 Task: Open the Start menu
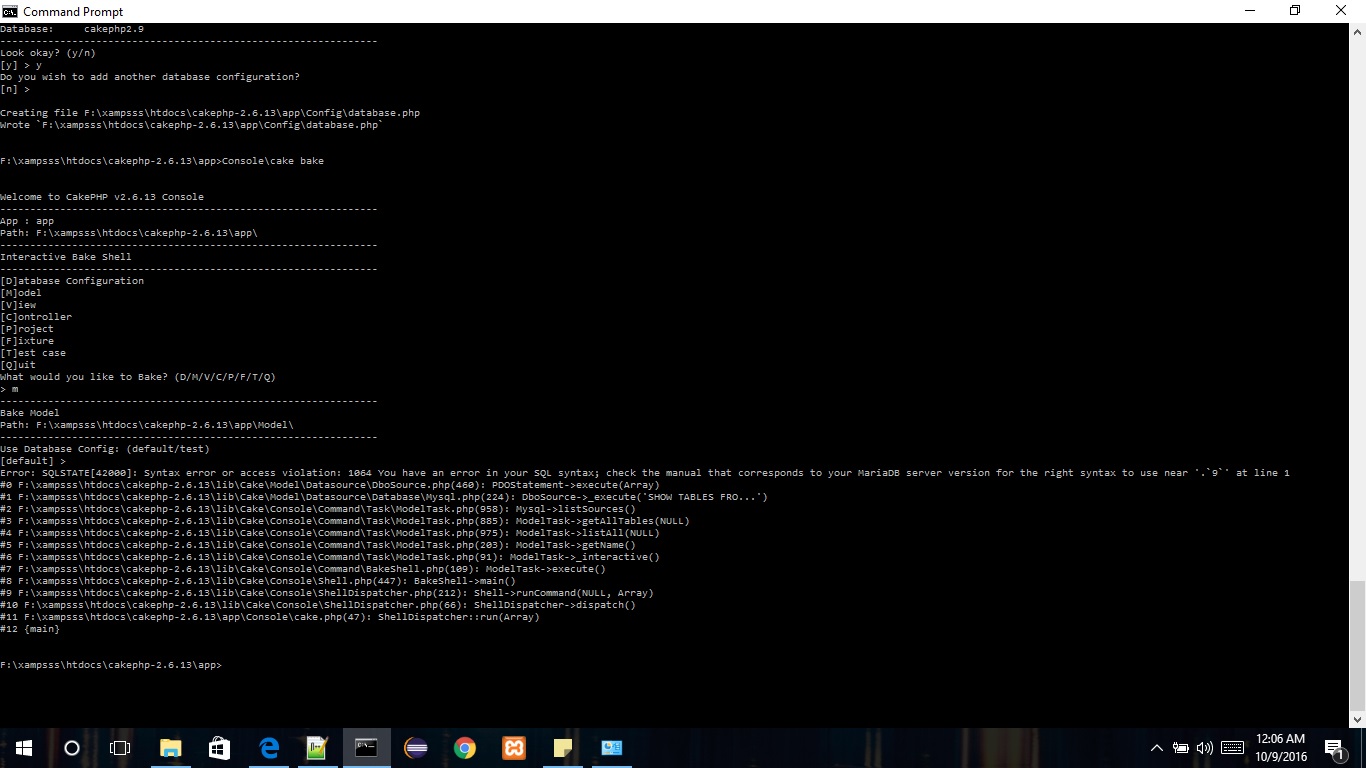23,747
